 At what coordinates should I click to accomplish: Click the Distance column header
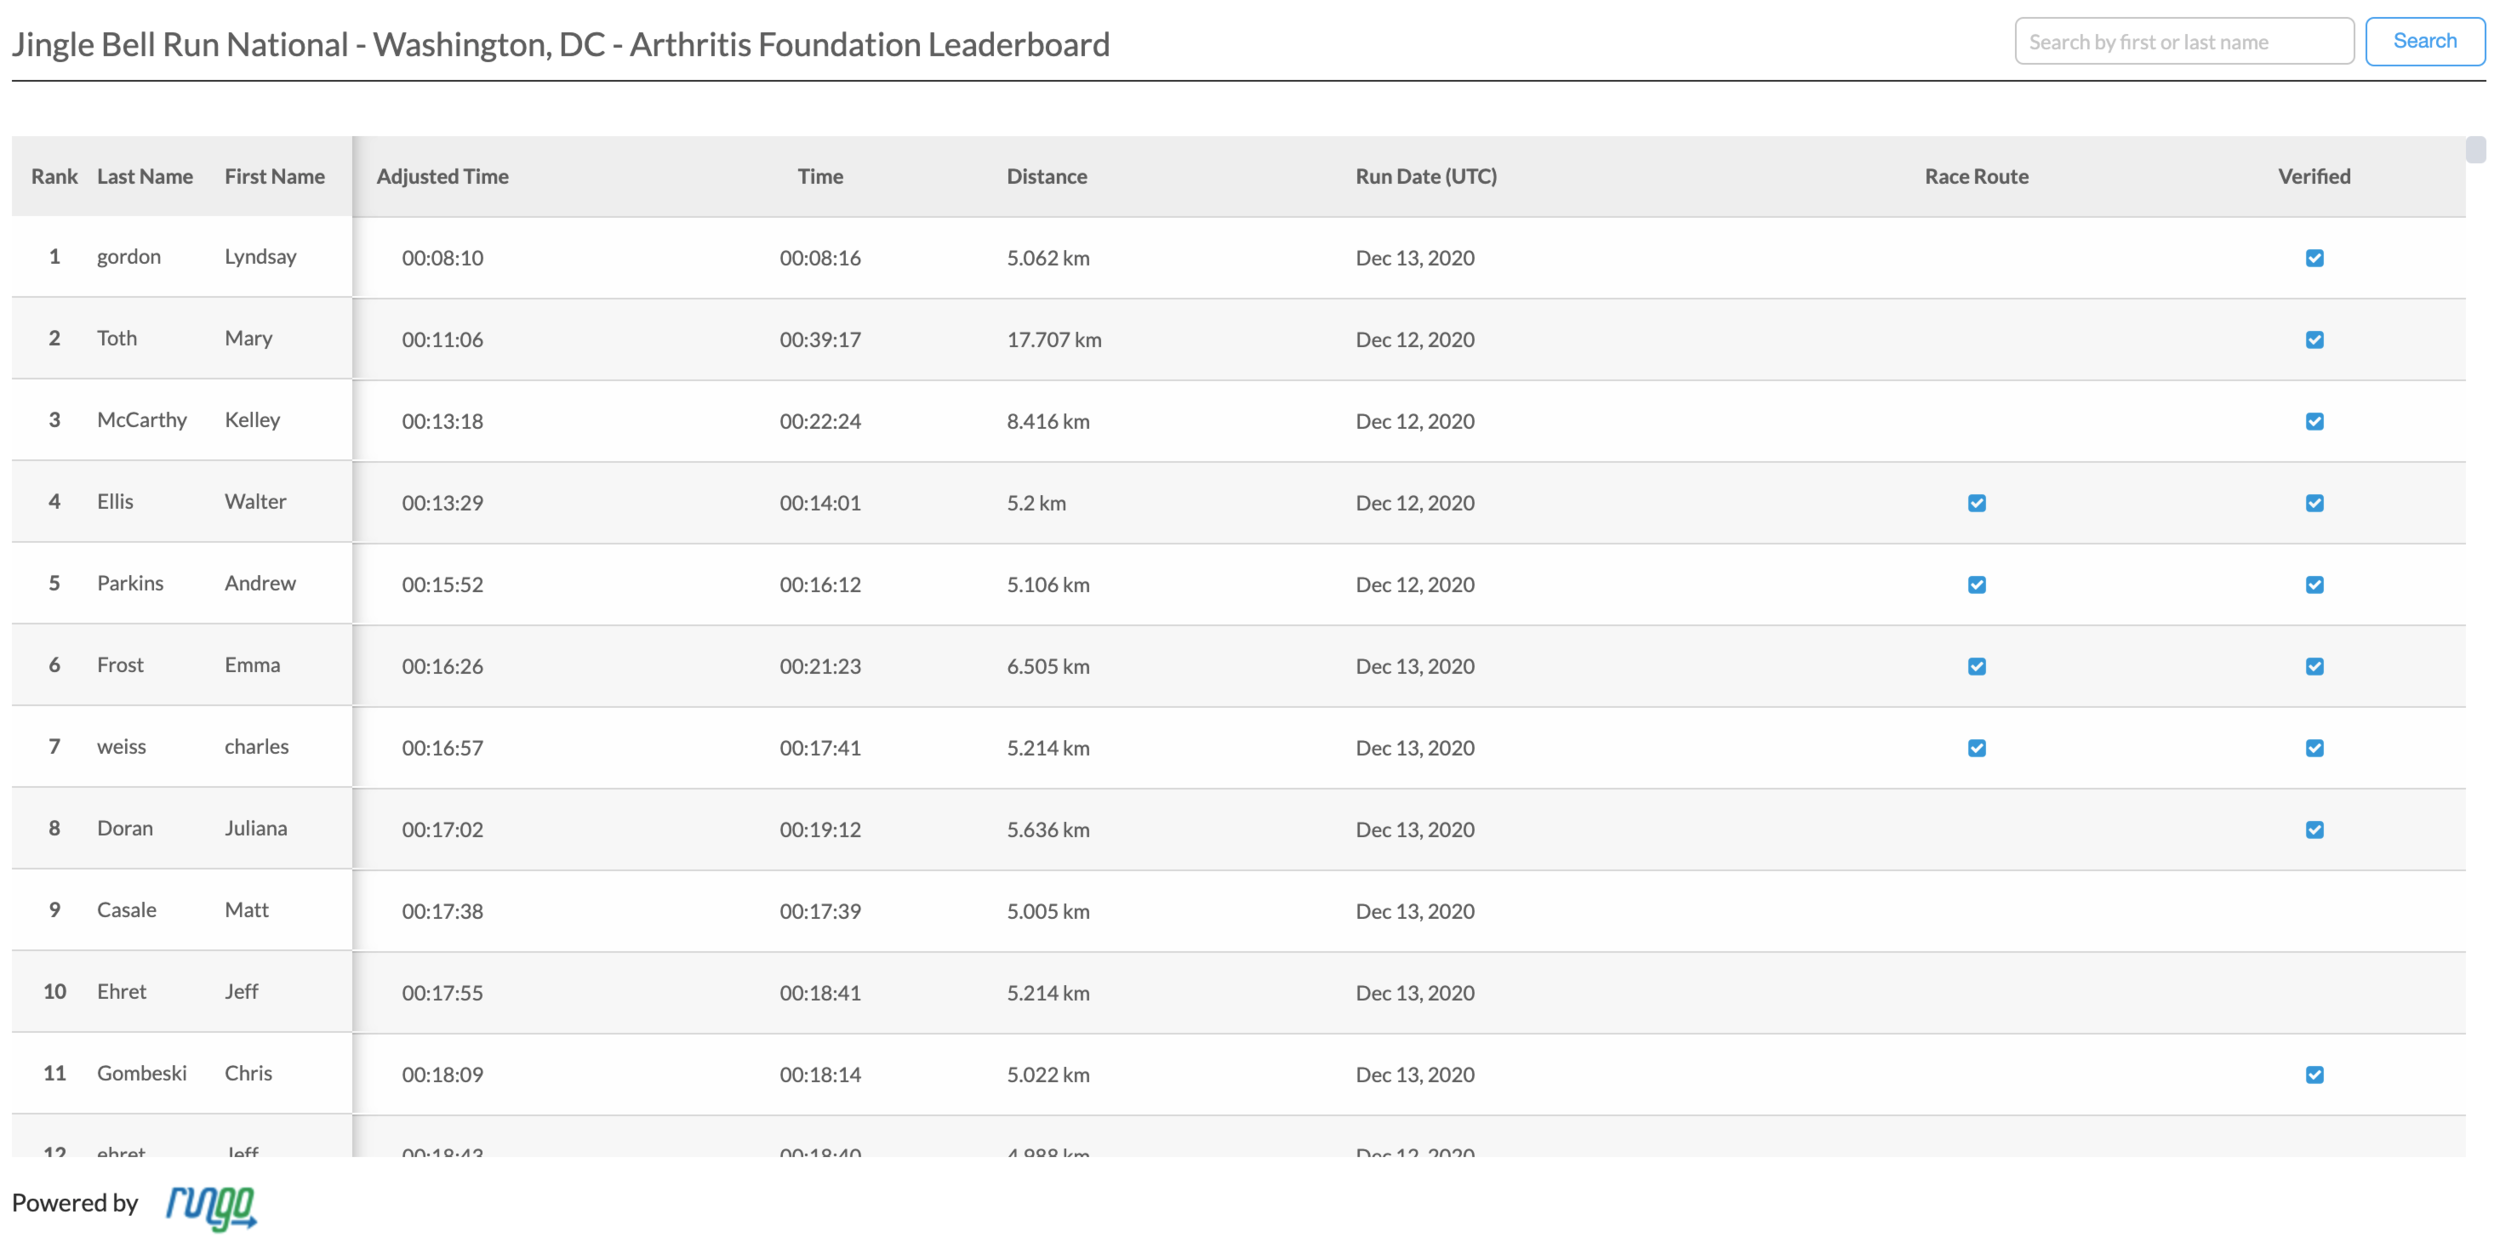click(1046, 177)
